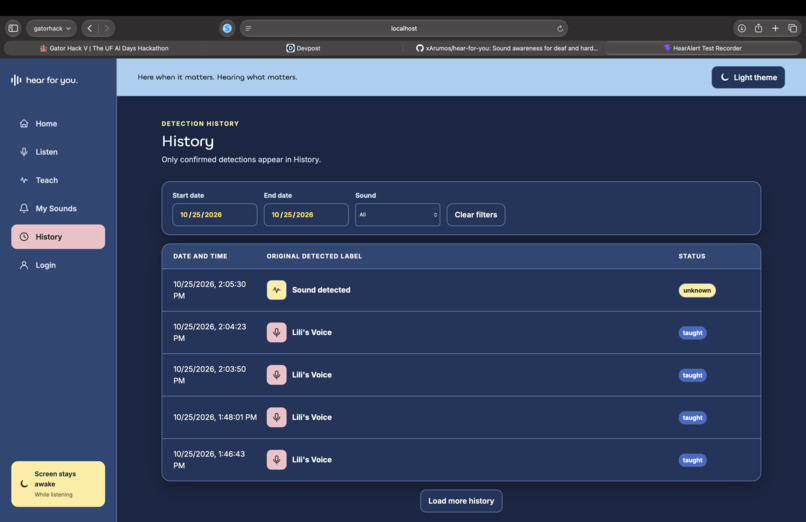Viewport: 806px width, 522px height.
Task: Click the blue S extension icon
Action: (227, 28)
